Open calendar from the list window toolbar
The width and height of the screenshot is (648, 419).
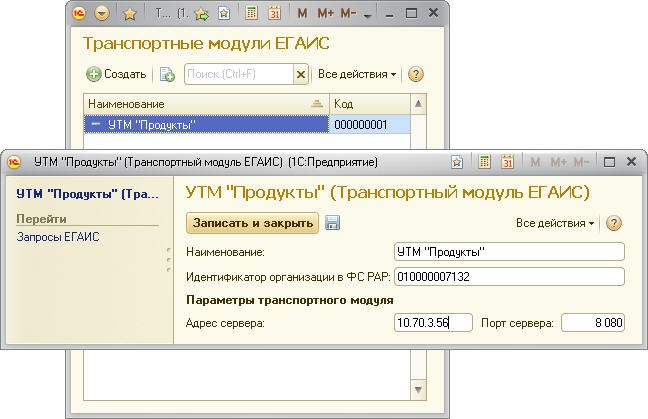[x=274, y=13]
